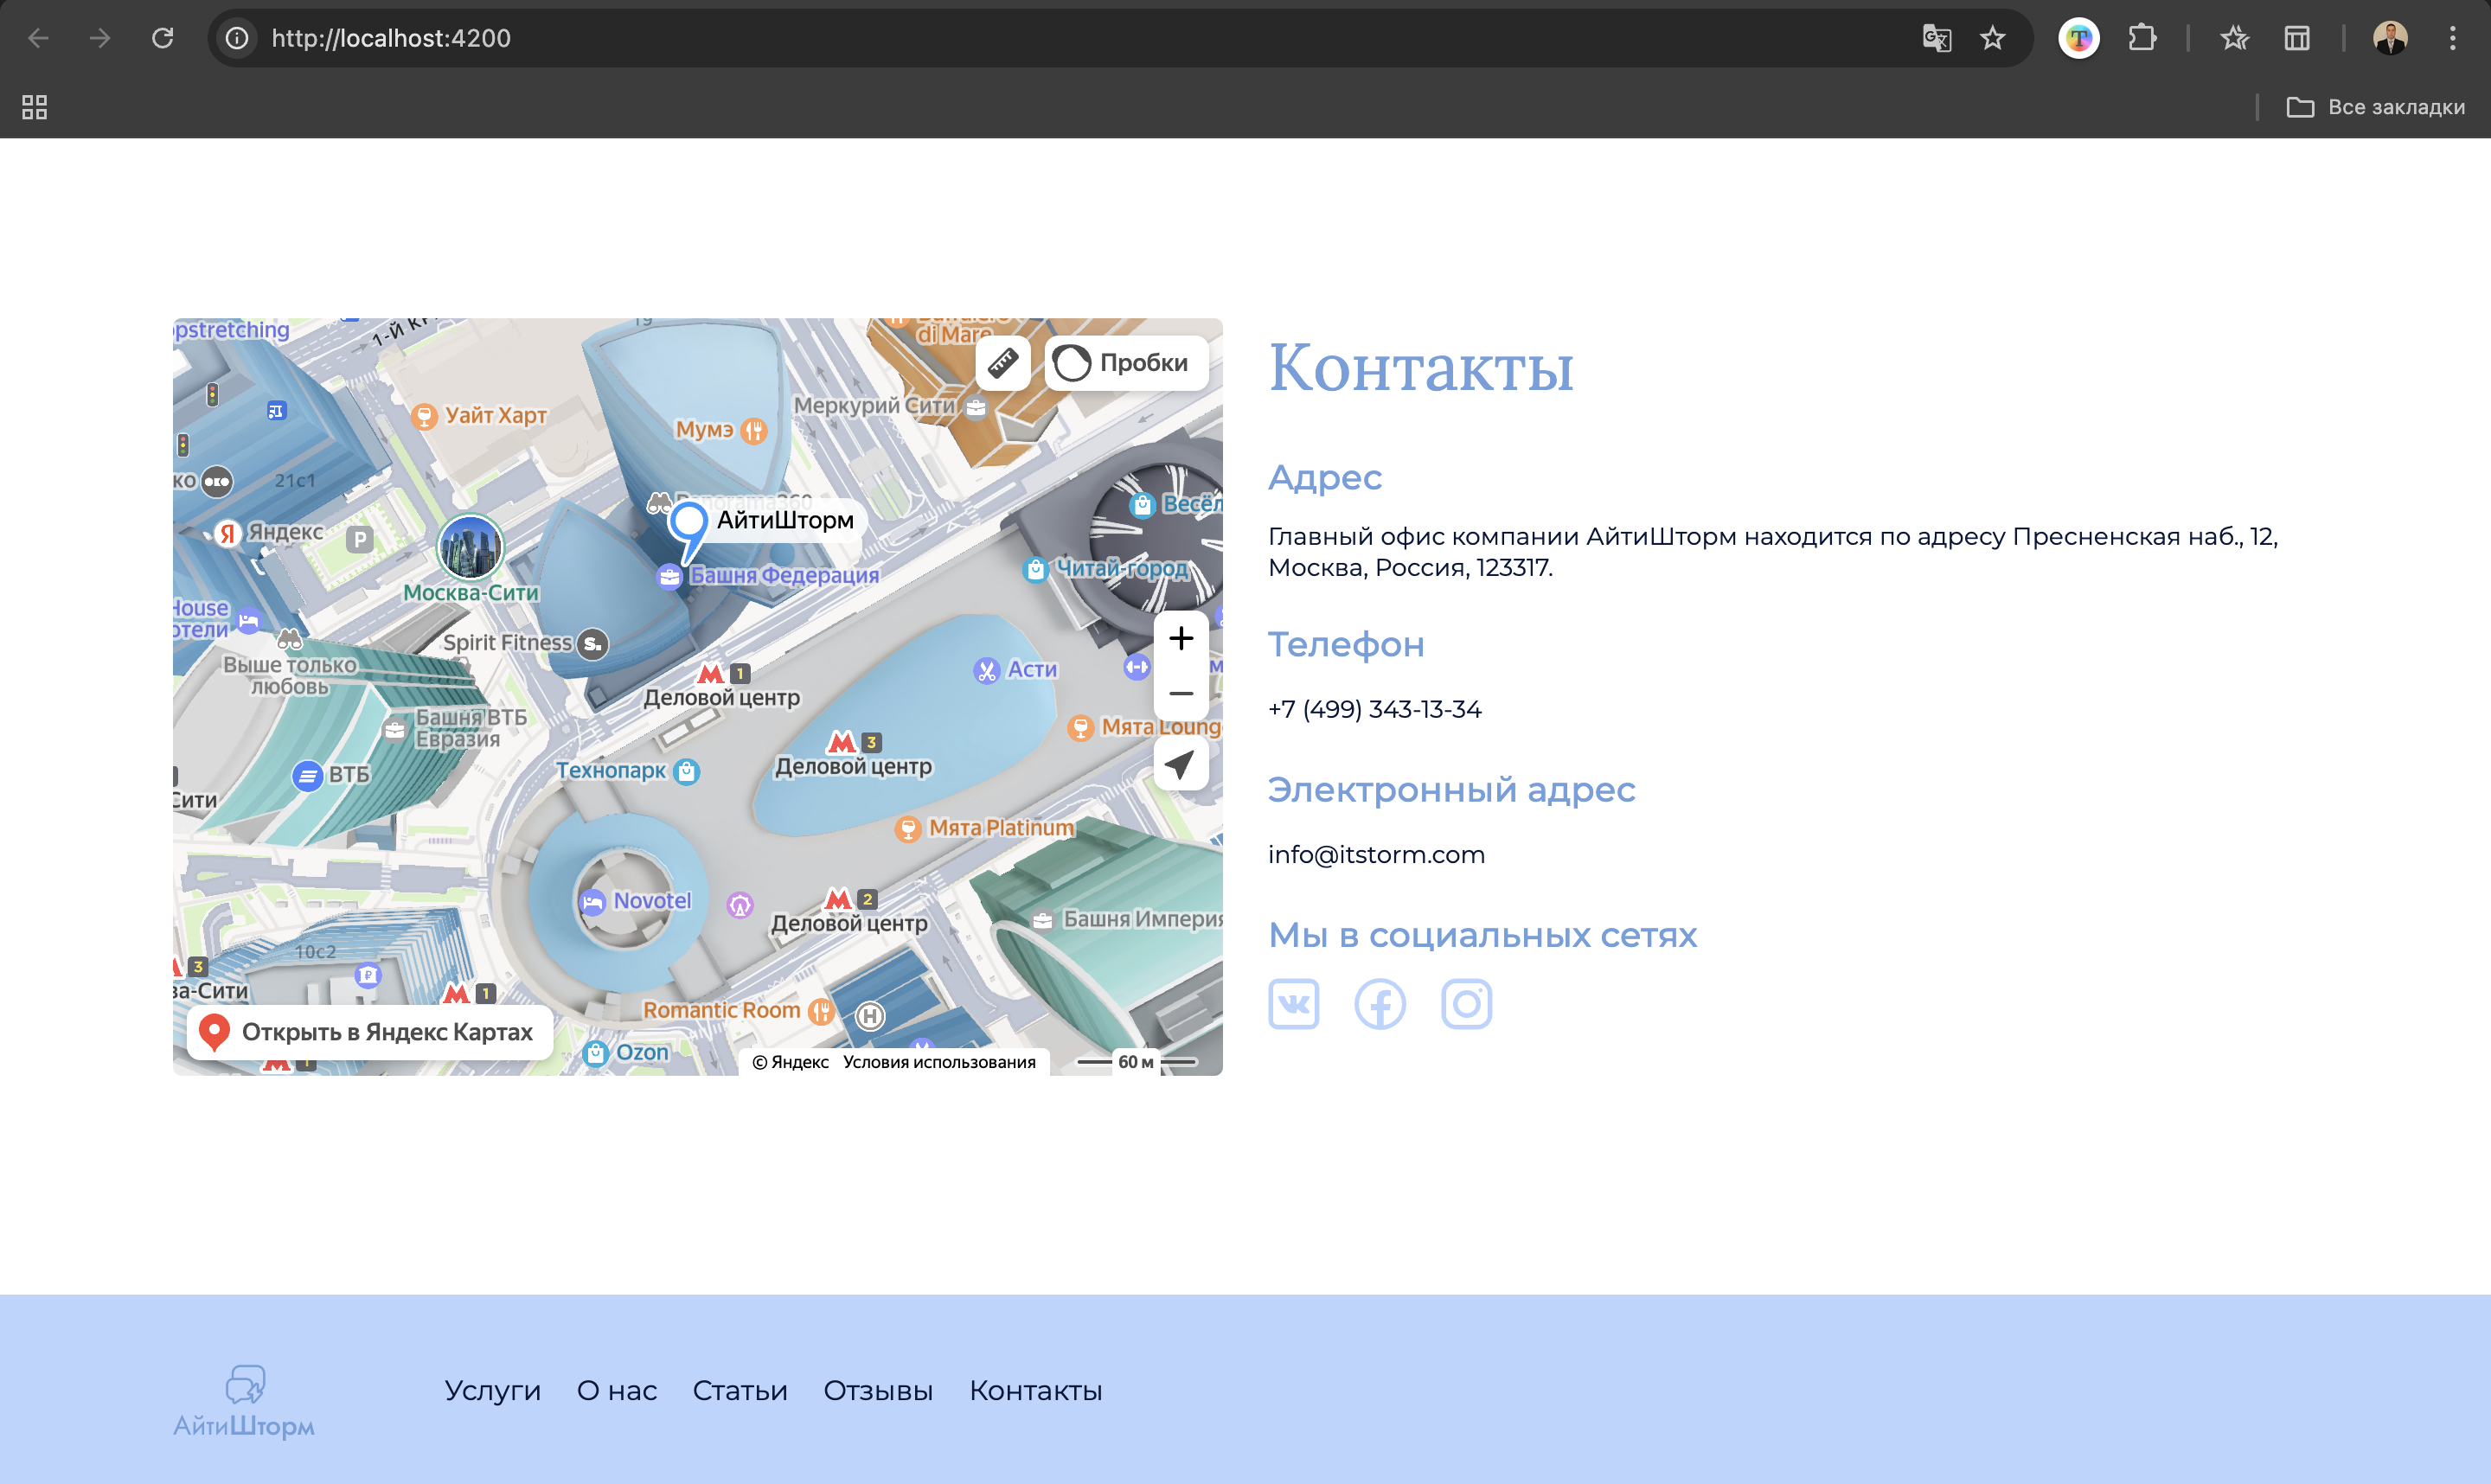Open the bookmarks star list icon
This screenshot has width=2491, height=1484.
2234,38
